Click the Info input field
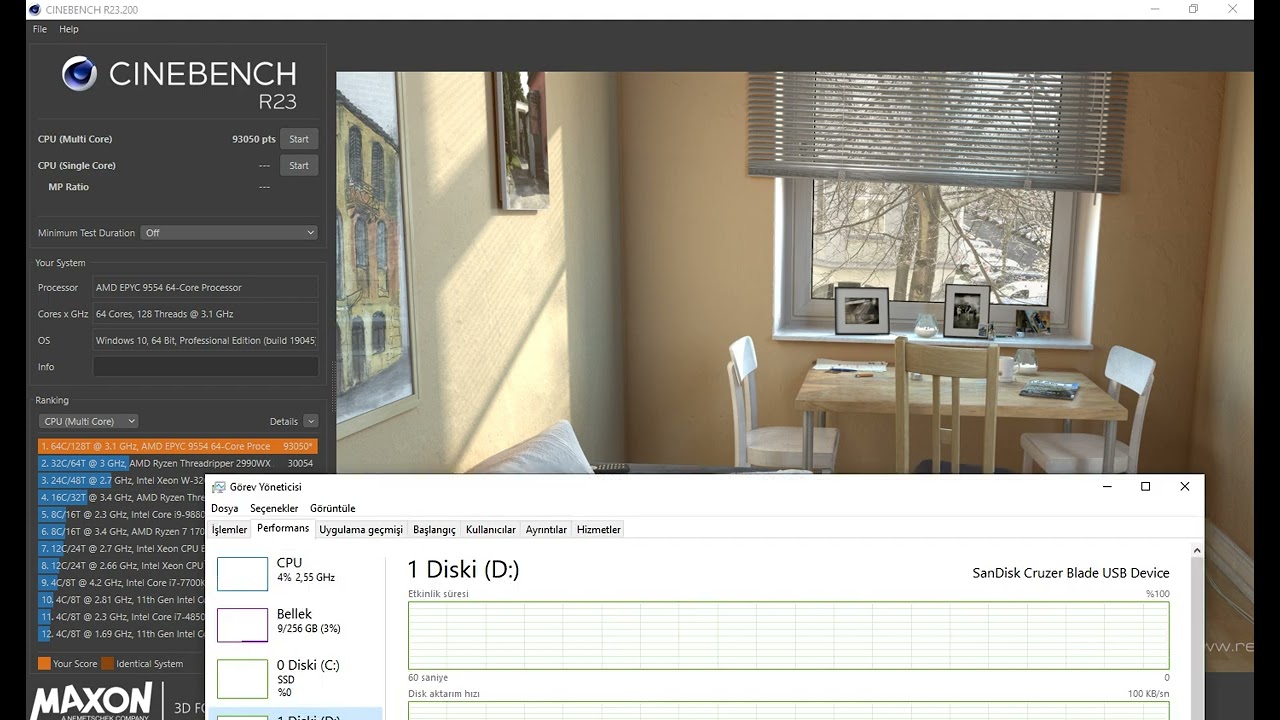Viewport: 1280px width, 720px height. click(x=206, y=367)
